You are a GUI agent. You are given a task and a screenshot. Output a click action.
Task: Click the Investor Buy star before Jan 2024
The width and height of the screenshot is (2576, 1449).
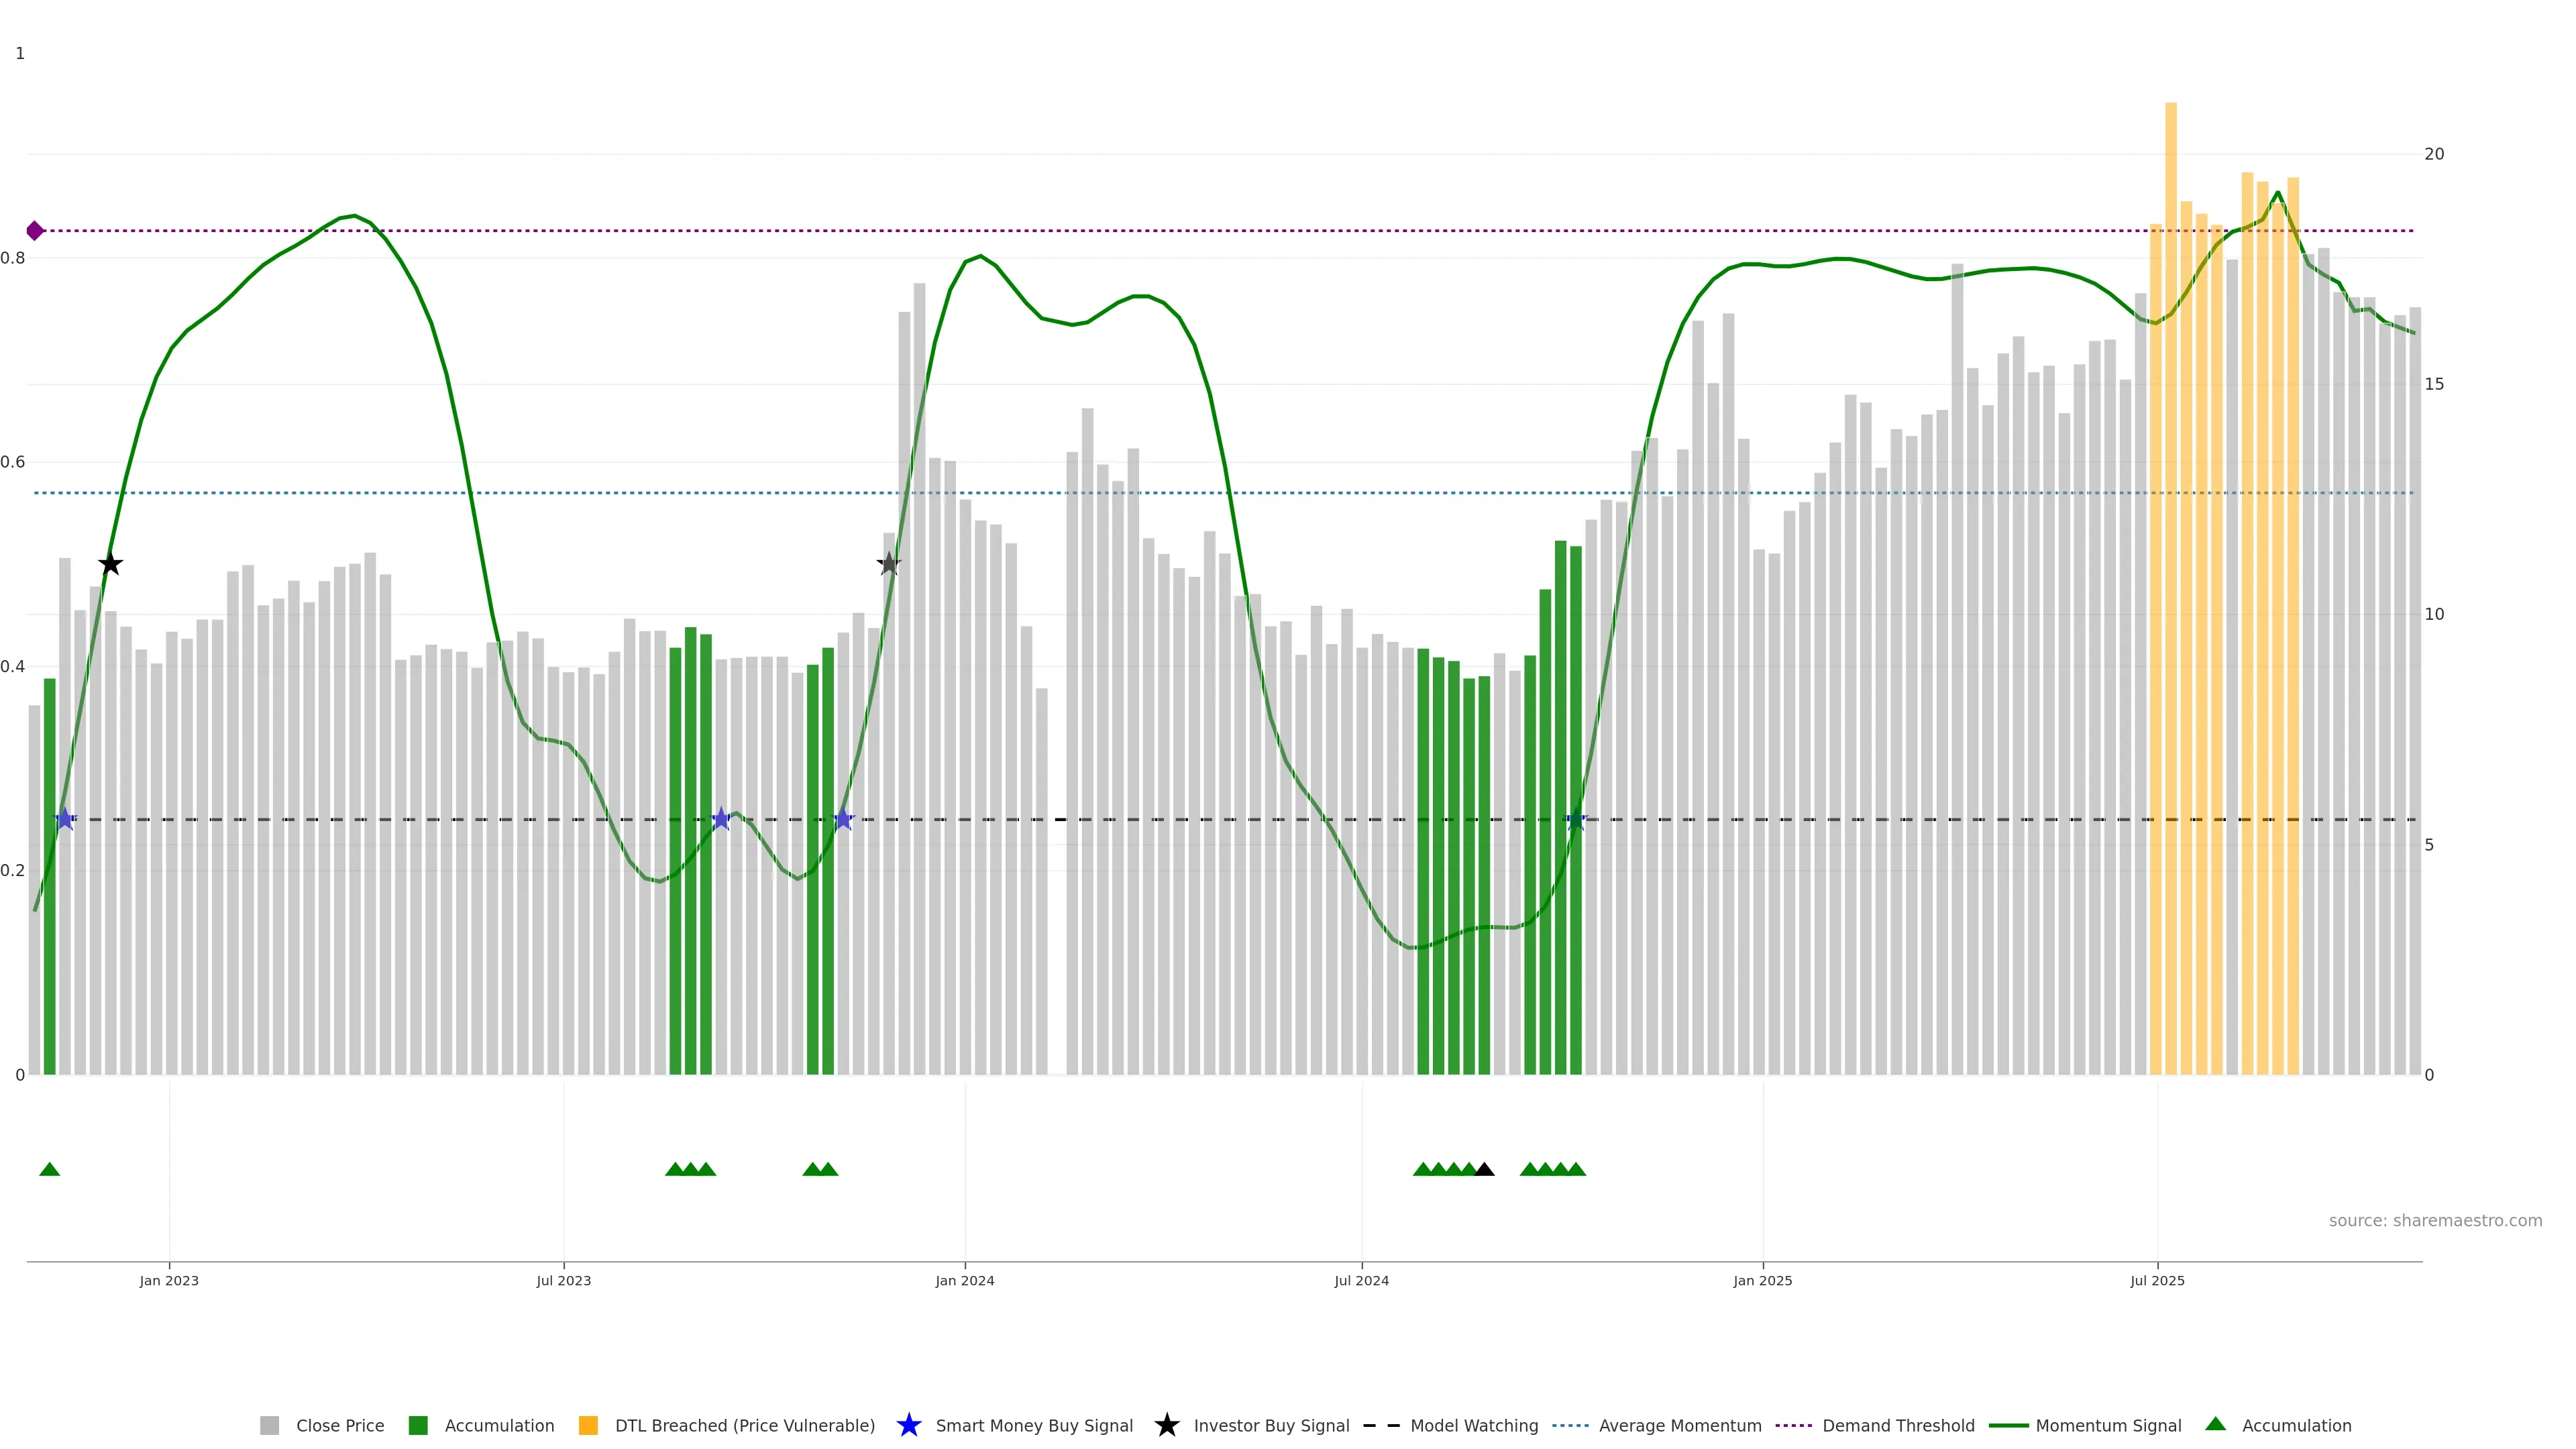(889, 564)
